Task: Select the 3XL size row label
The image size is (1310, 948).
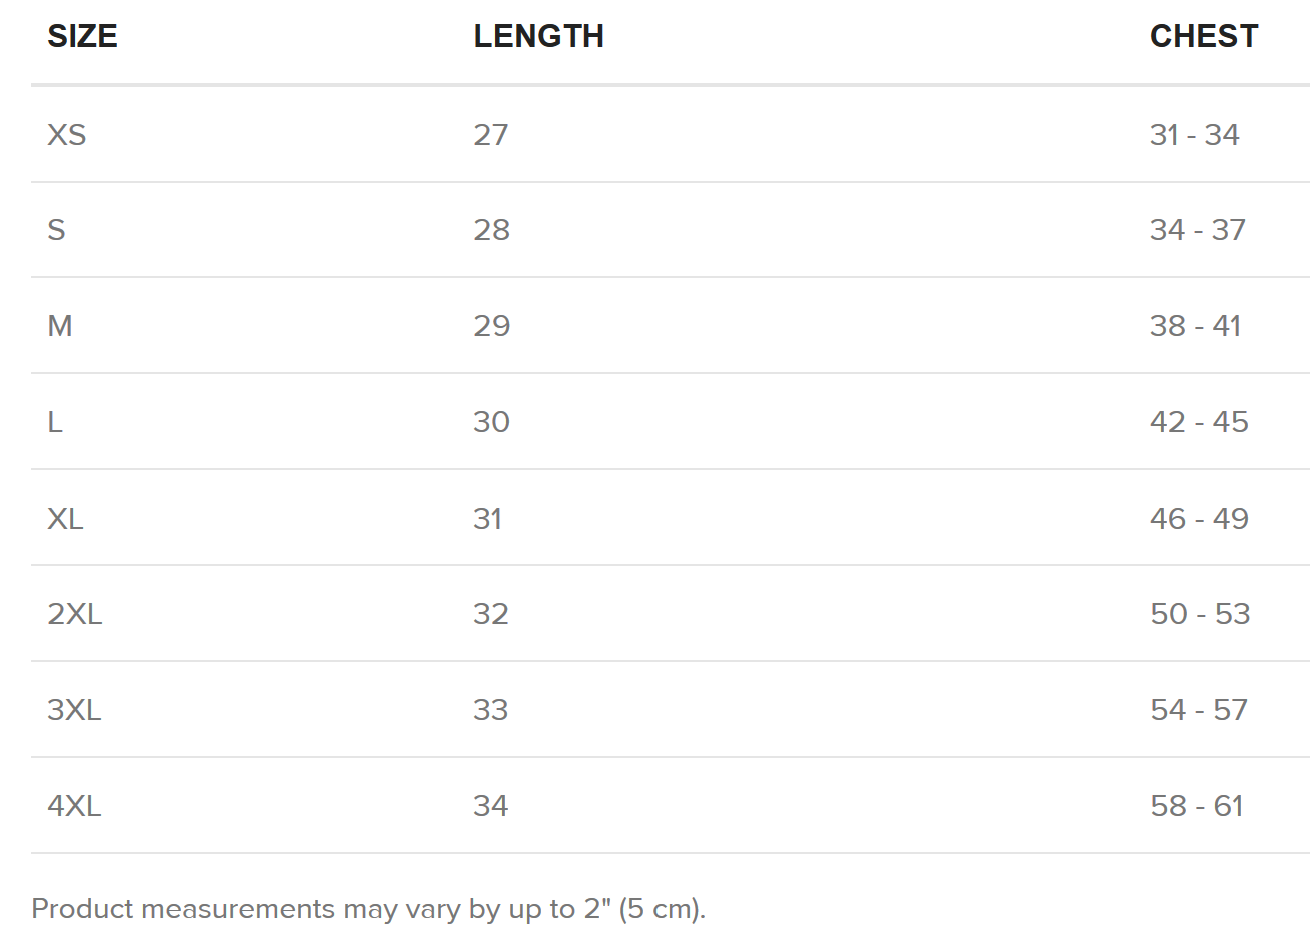Action: coord(74,710)
